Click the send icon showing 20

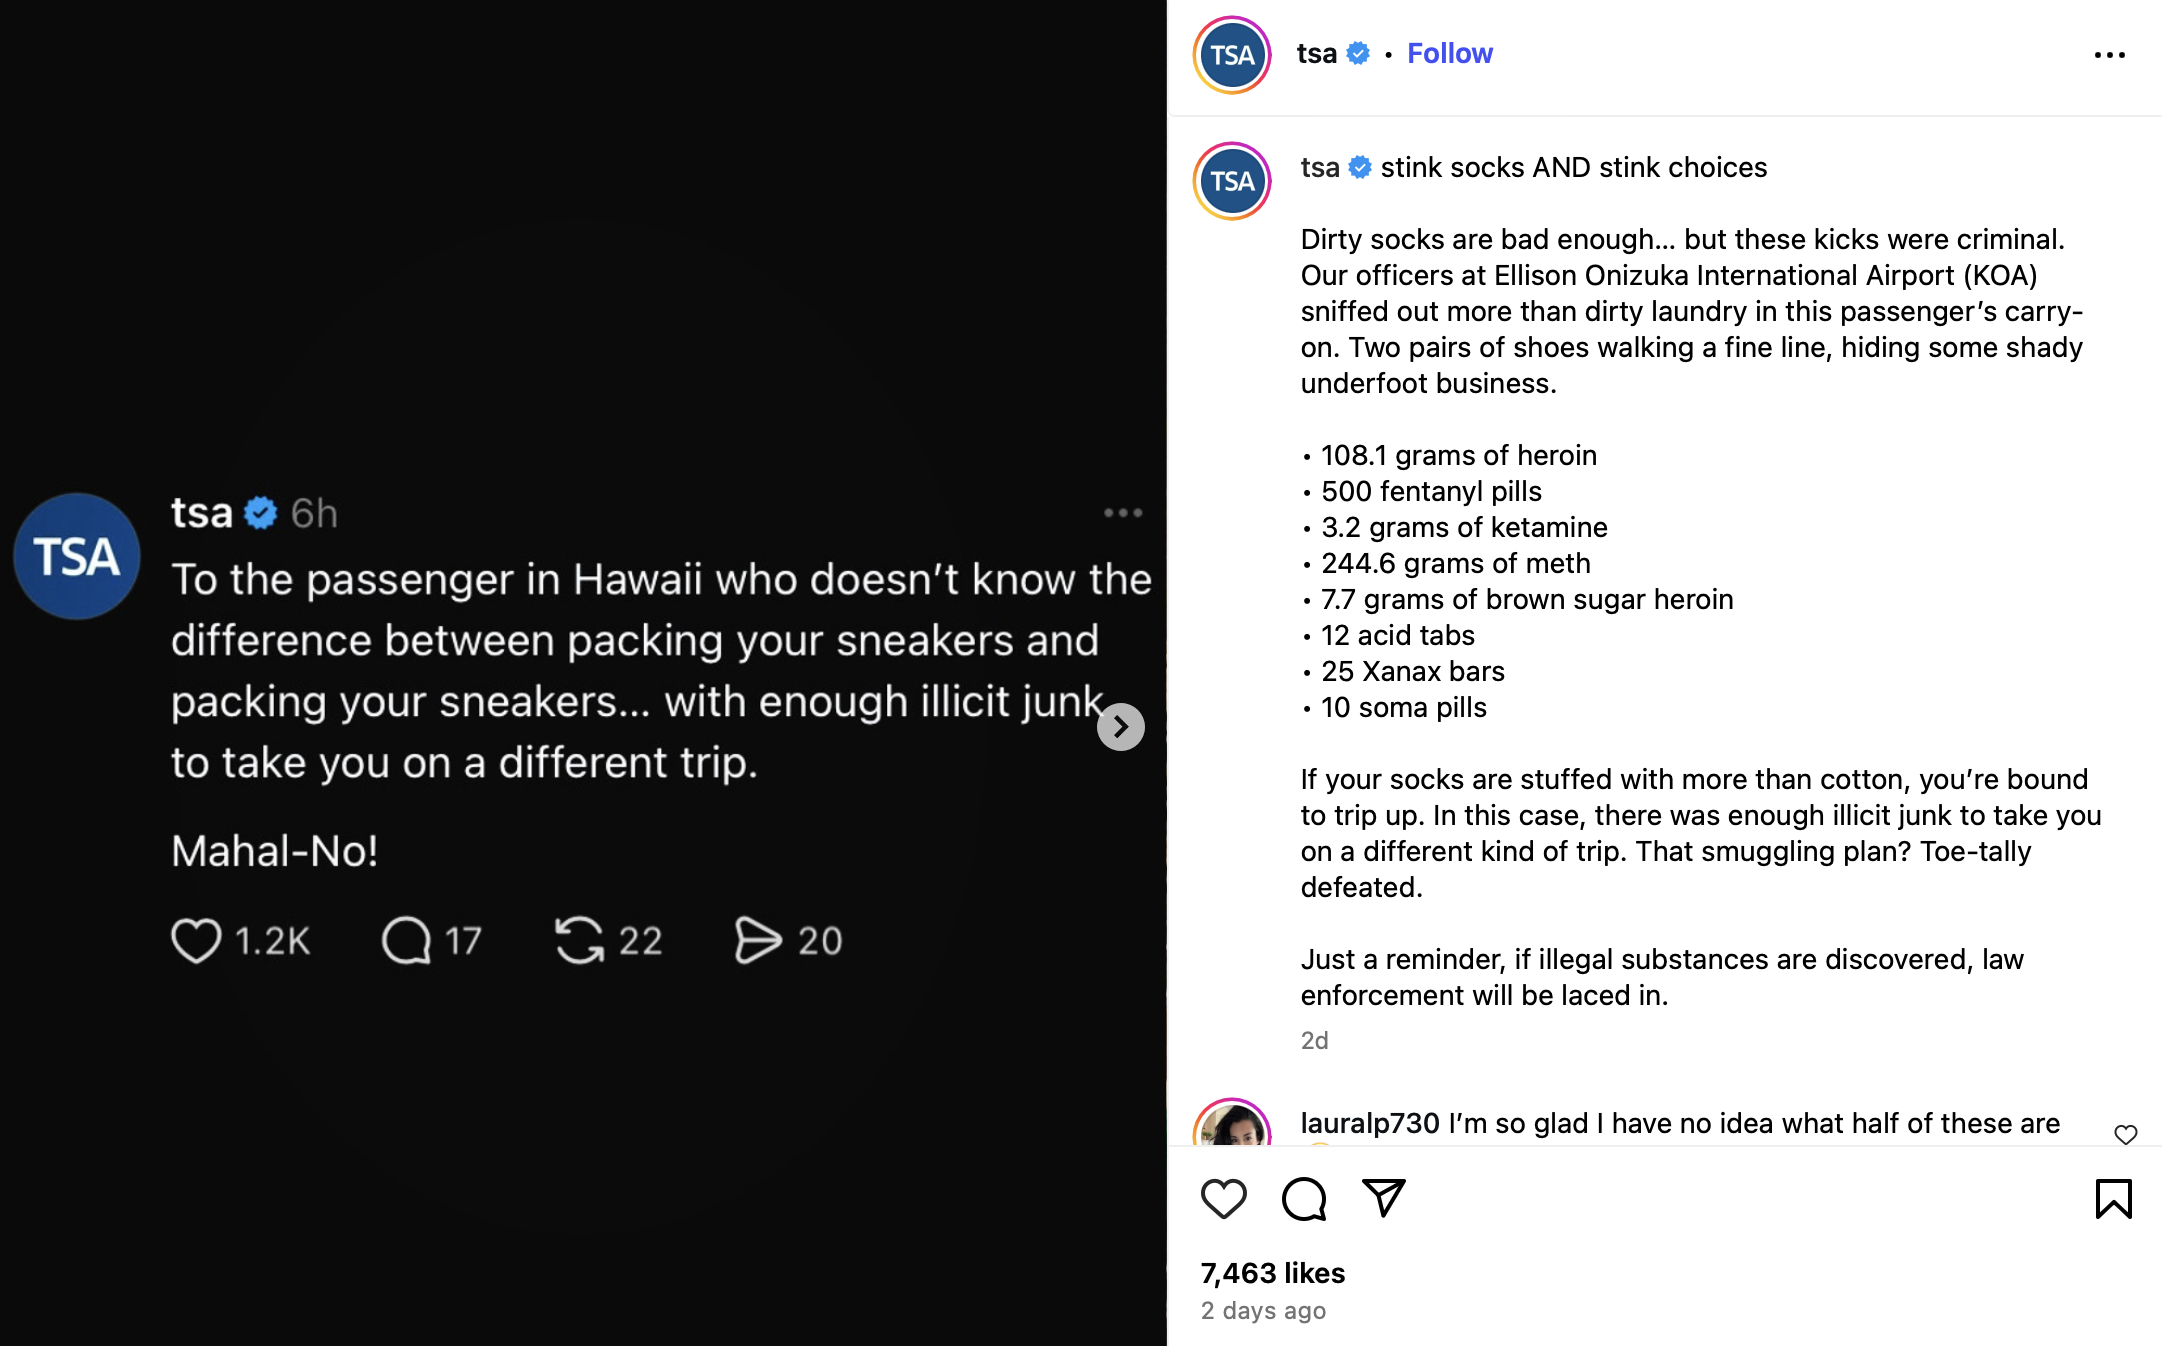[758, 940]
